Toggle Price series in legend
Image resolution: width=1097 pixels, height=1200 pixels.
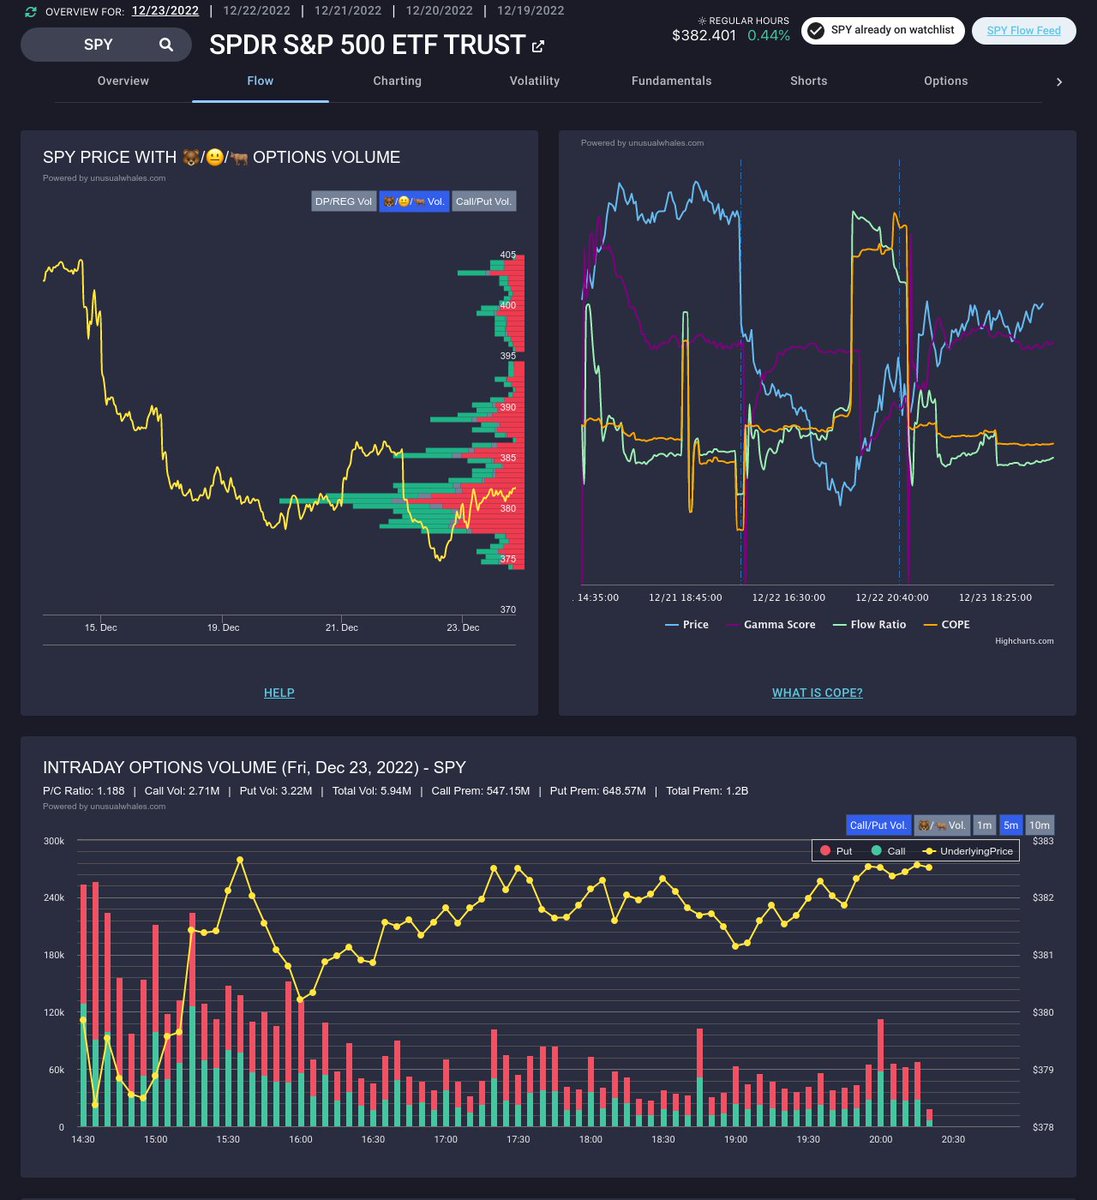click(687, 624)
